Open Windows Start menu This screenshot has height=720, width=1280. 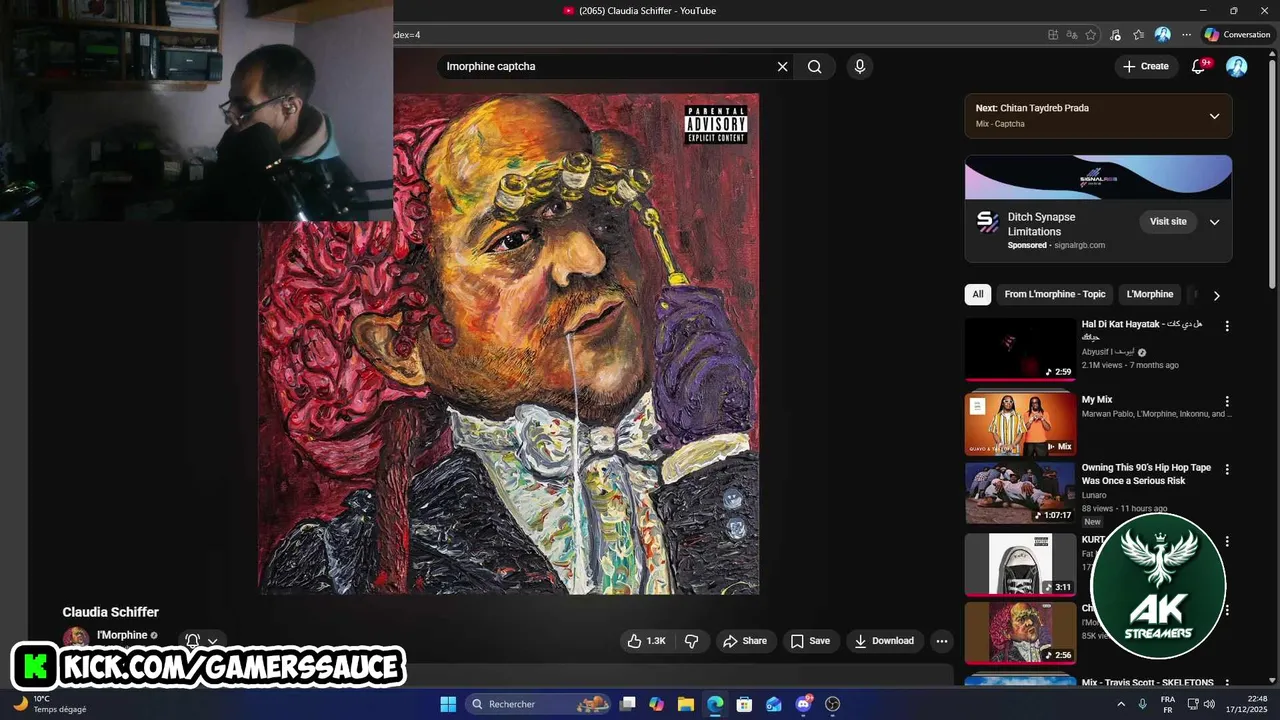[x=448, y=704]
